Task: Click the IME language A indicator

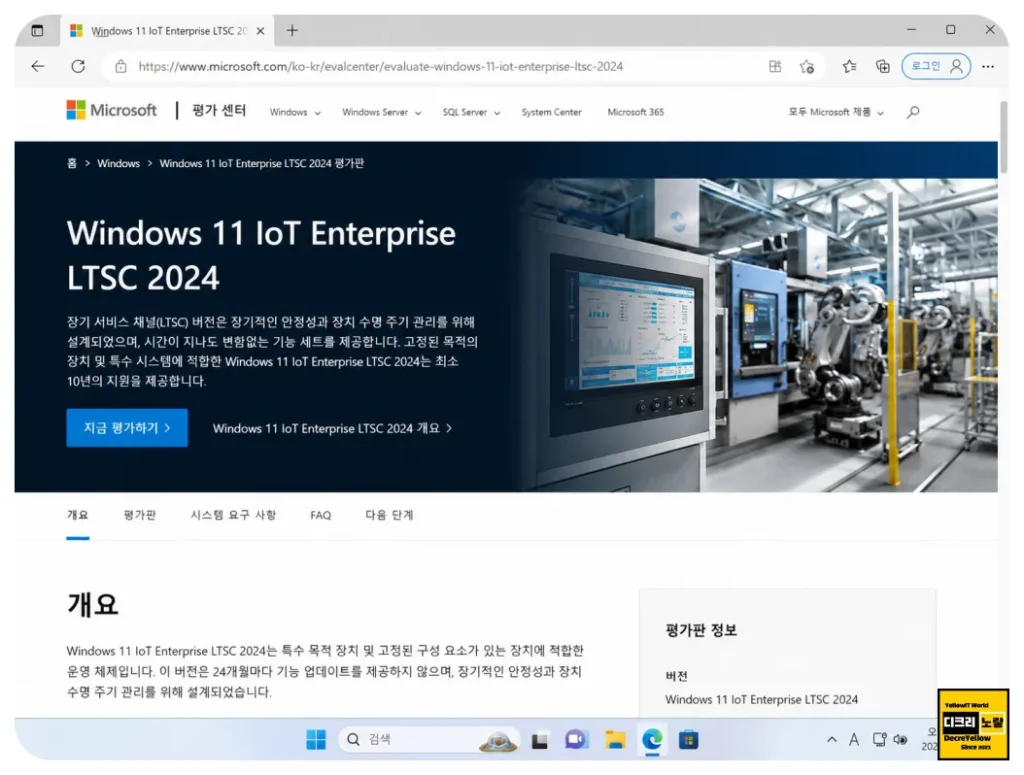Action: tap(854, 739)
